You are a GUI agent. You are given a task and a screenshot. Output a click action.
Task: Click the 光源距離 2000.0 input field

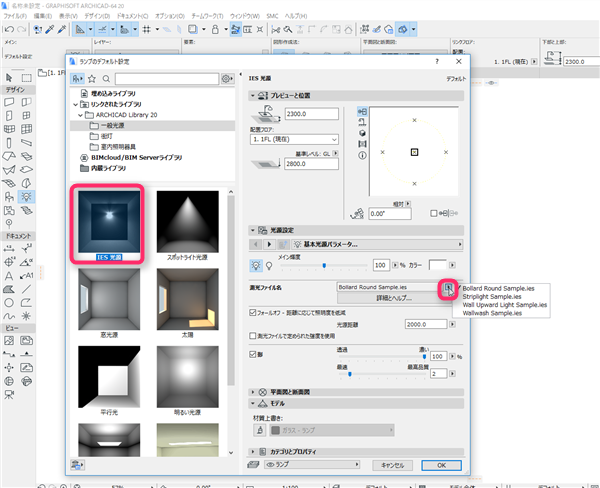(x=426, y=324)
